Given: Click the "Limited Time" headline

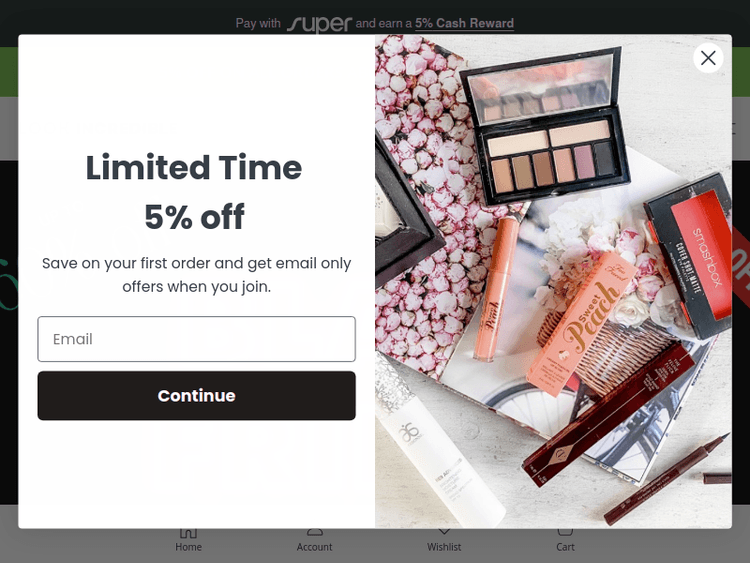Looking at the screenshot, I should 194,167.
